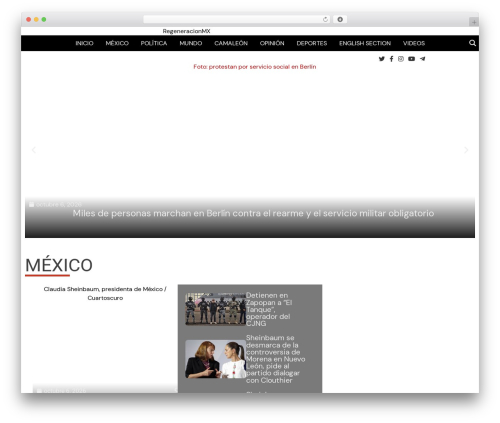500x423 pixels.
Task: Open Berlin protest photo caption link
Action: coord(255,67)
